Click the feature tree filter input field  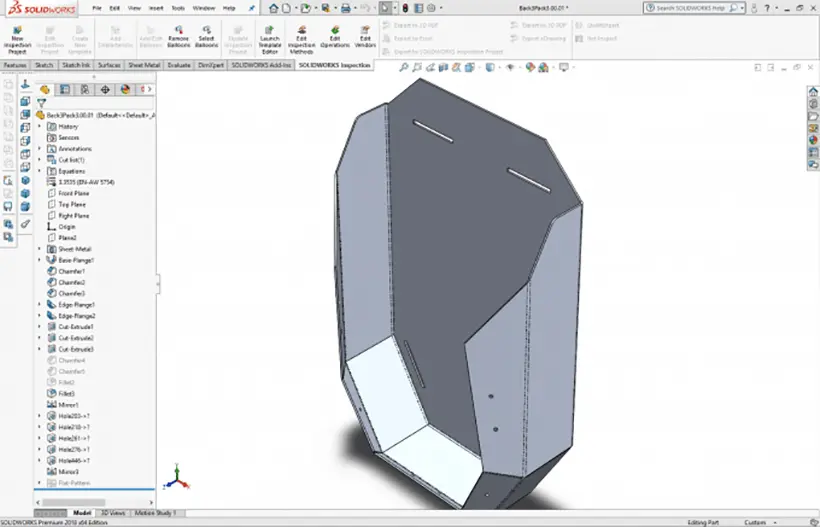(101, 103)
